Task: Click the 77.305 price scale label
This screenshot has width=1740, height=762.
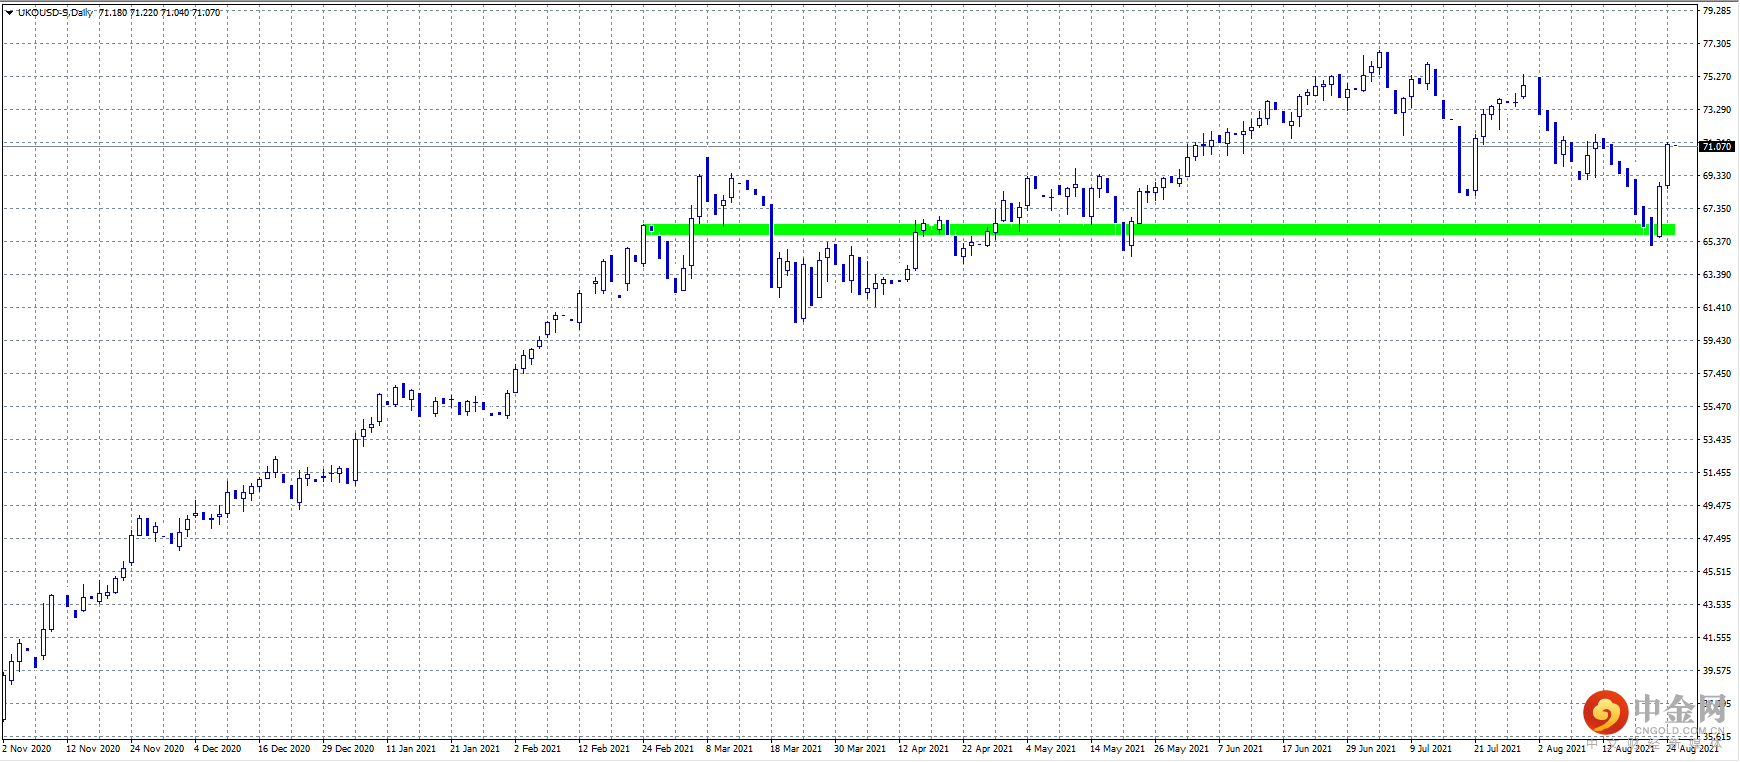Action: pyautogui.click(x=1717, y=44)
